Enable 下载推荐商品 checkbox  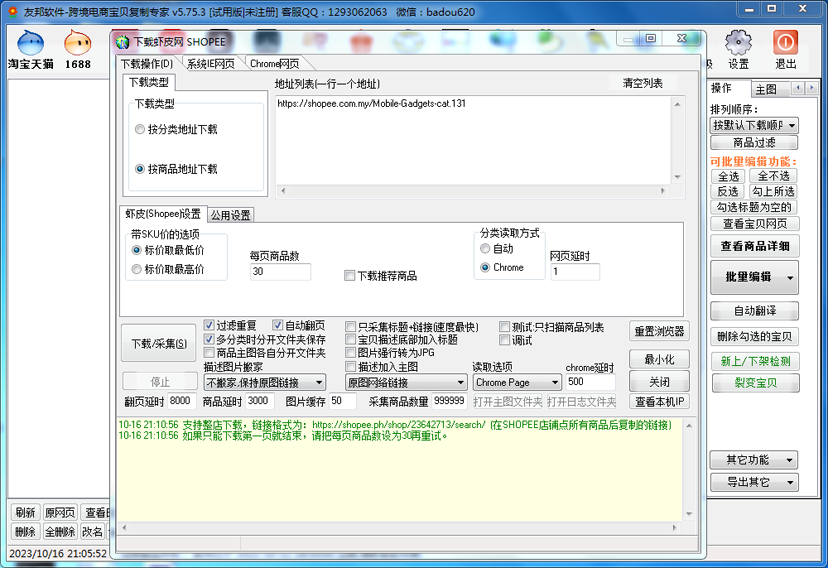coord(350,276)
